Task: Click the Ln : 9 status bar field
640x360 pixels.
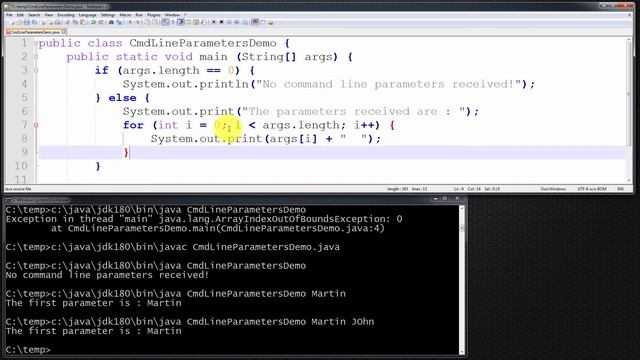Action: 458,189
